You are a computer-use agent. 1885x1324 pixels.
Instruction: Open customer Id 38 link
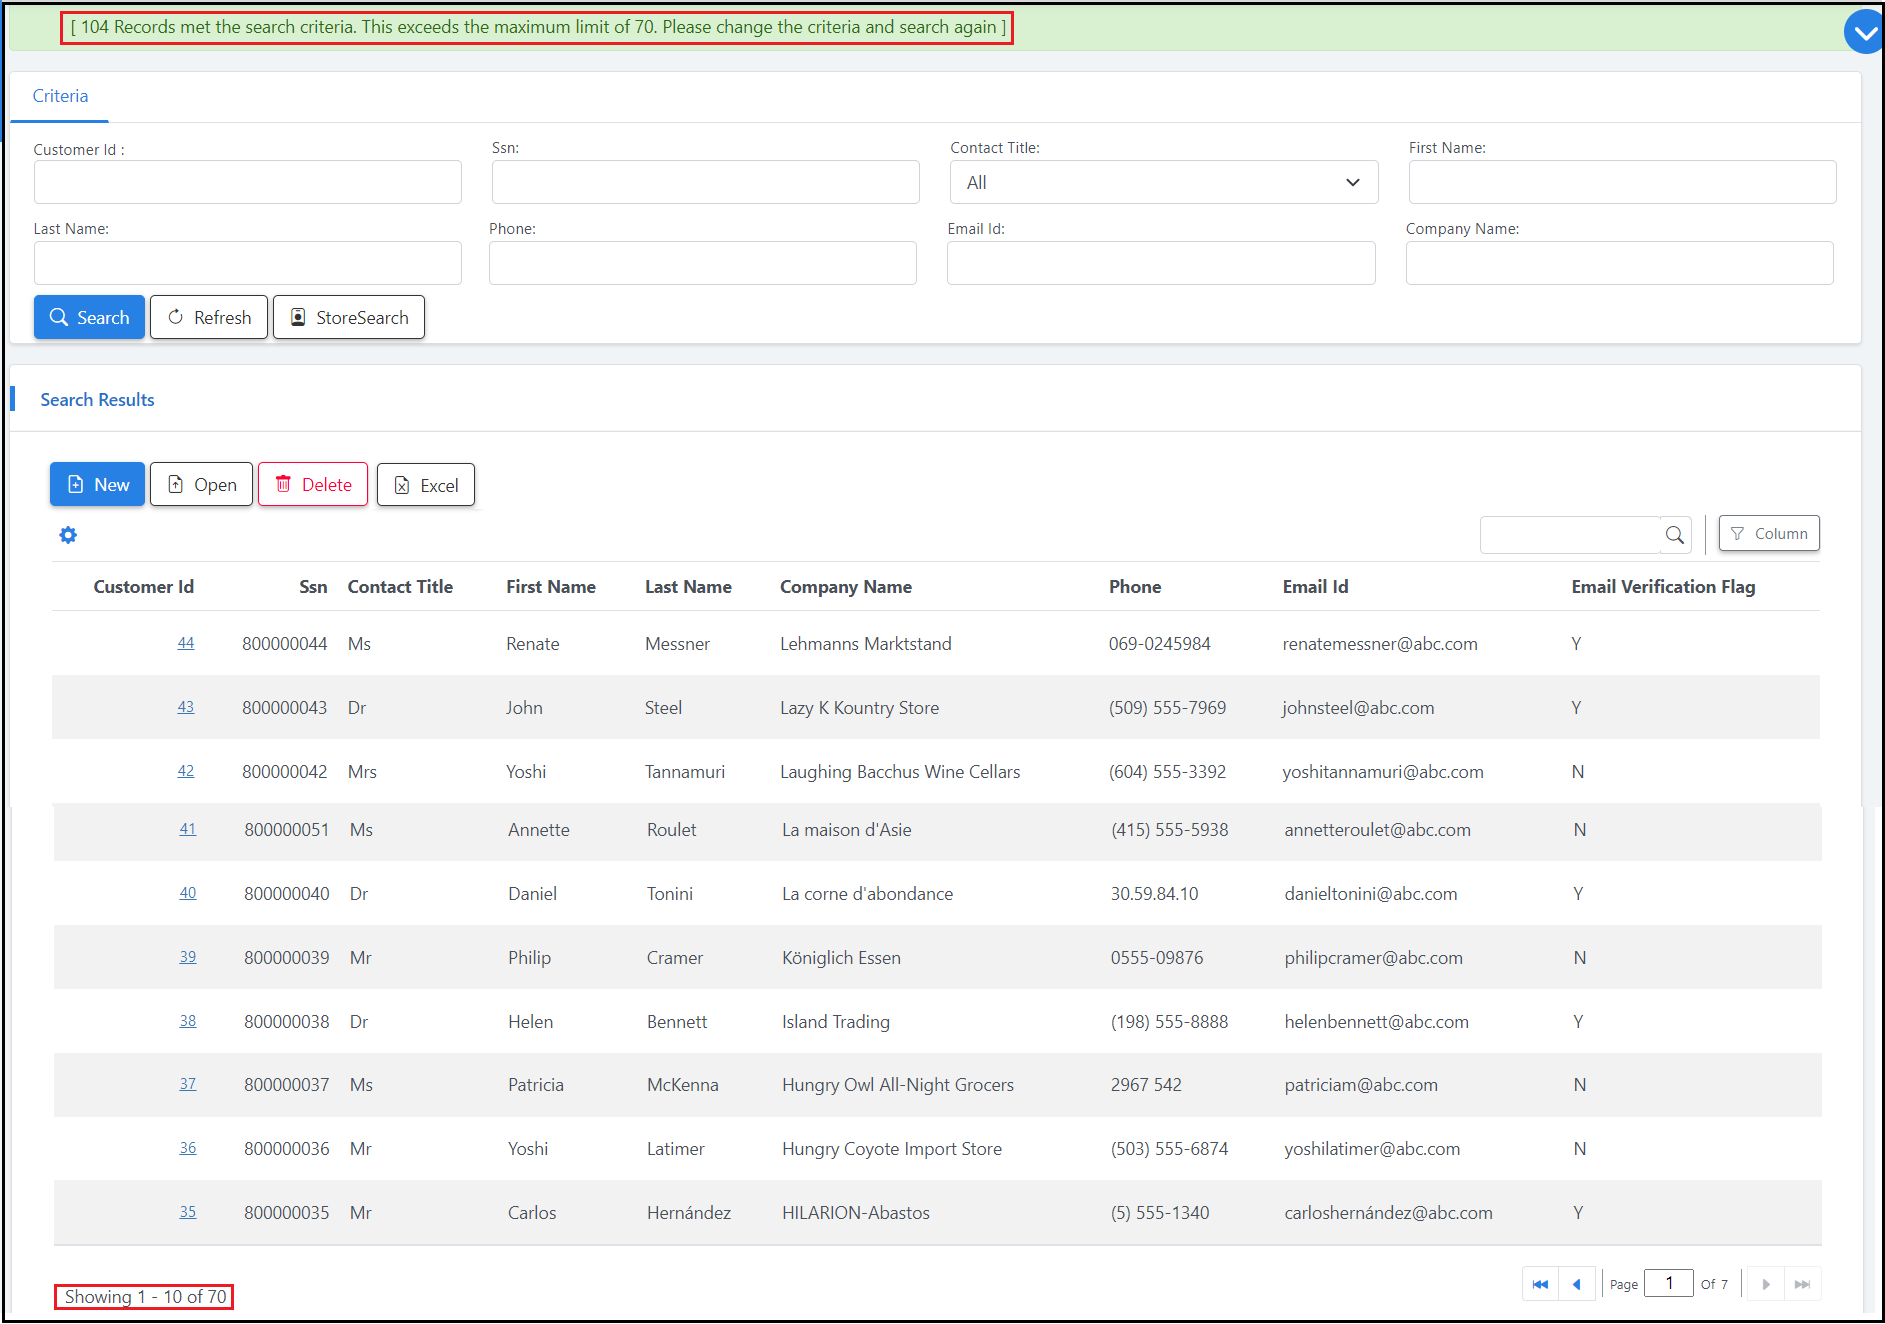[188, 1021]
